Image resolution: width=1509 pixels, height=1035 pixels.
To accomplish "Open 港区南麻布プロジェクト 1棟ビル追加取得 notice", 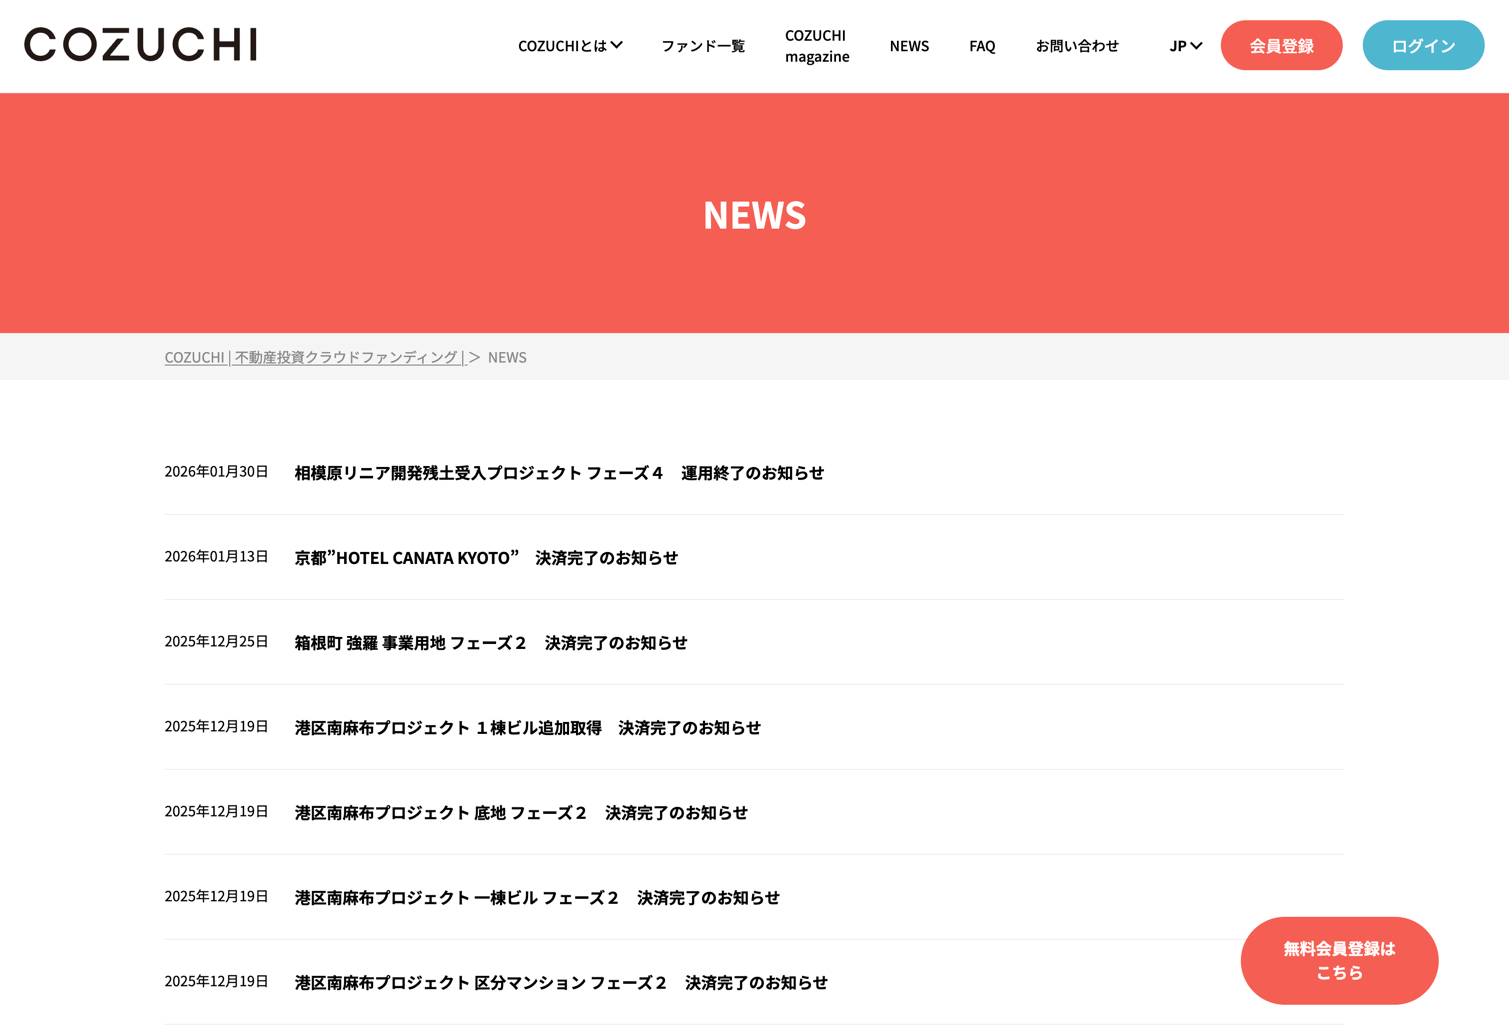I will [527, 728].
